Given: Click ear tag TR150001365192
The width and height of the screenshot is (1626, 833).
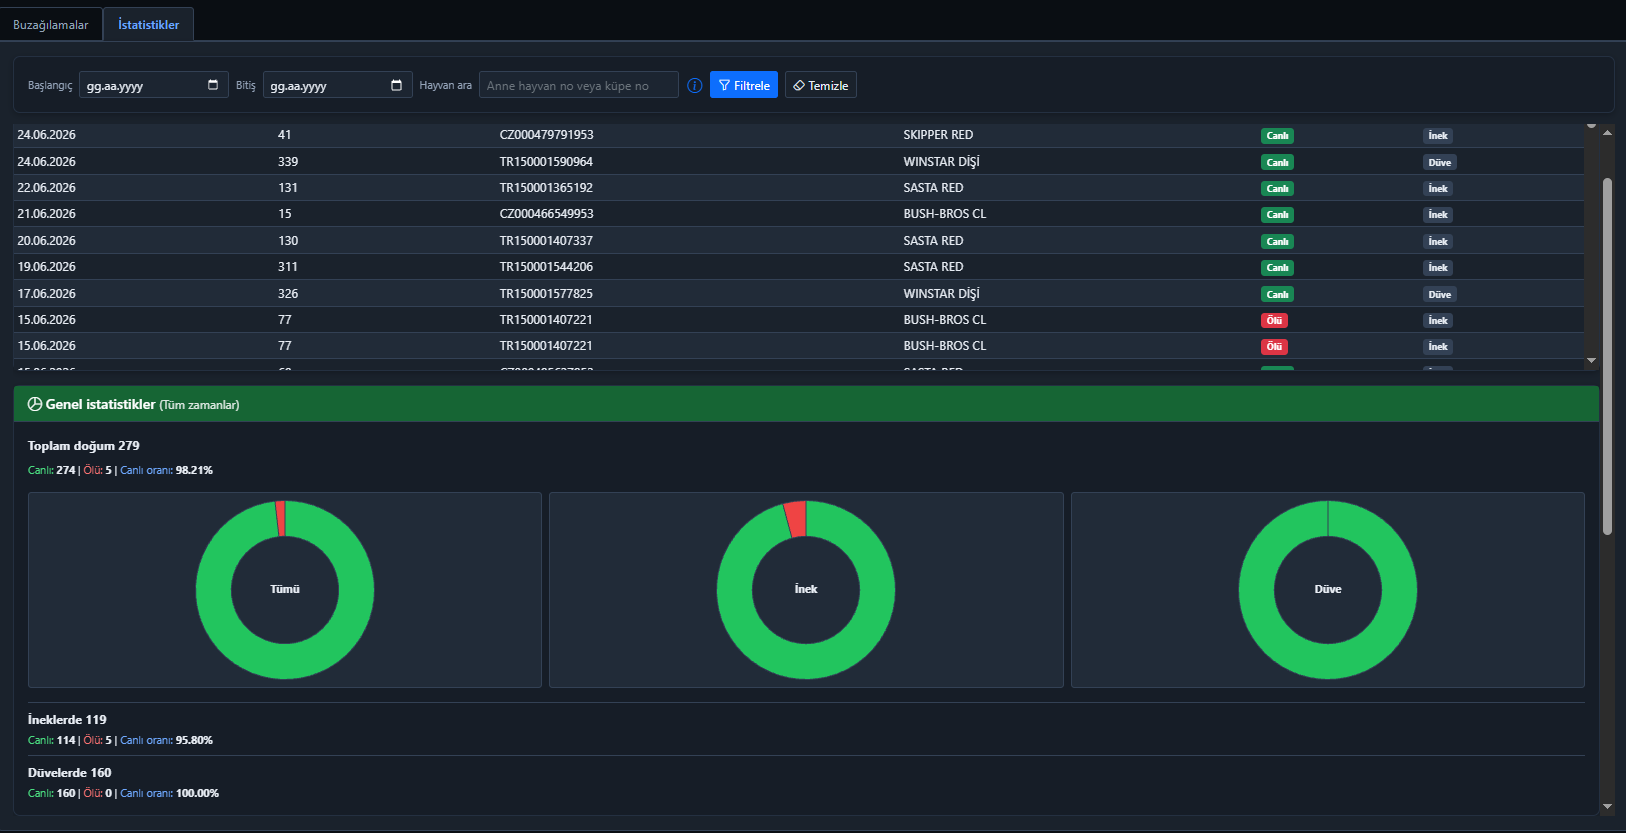Looking at the screenshot, I should point(546,188).
